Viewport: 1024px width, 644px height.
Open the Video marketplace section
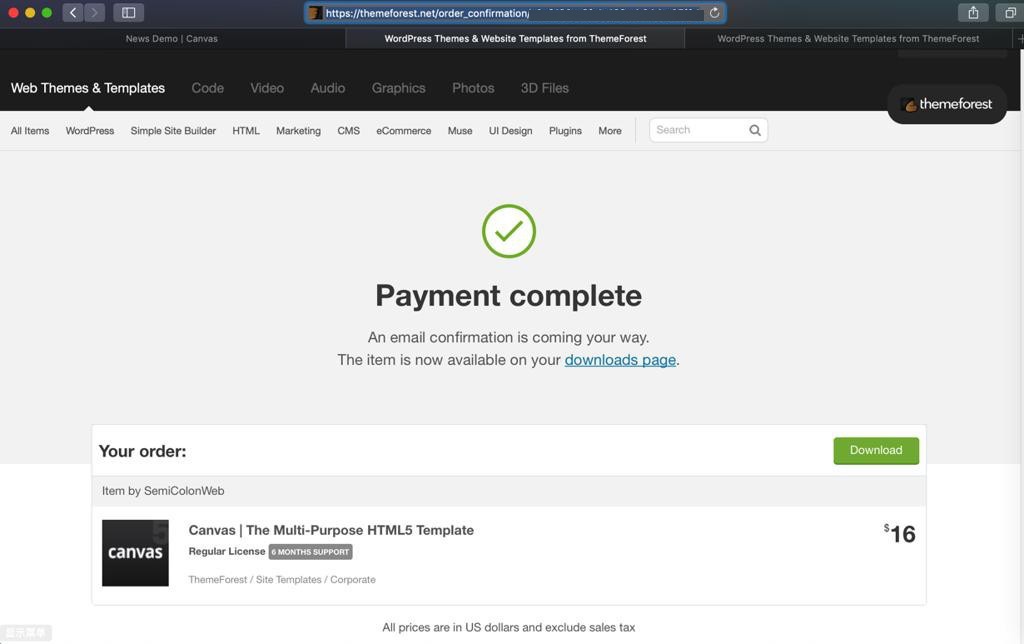pyautogui.click(x=267, y=88)
